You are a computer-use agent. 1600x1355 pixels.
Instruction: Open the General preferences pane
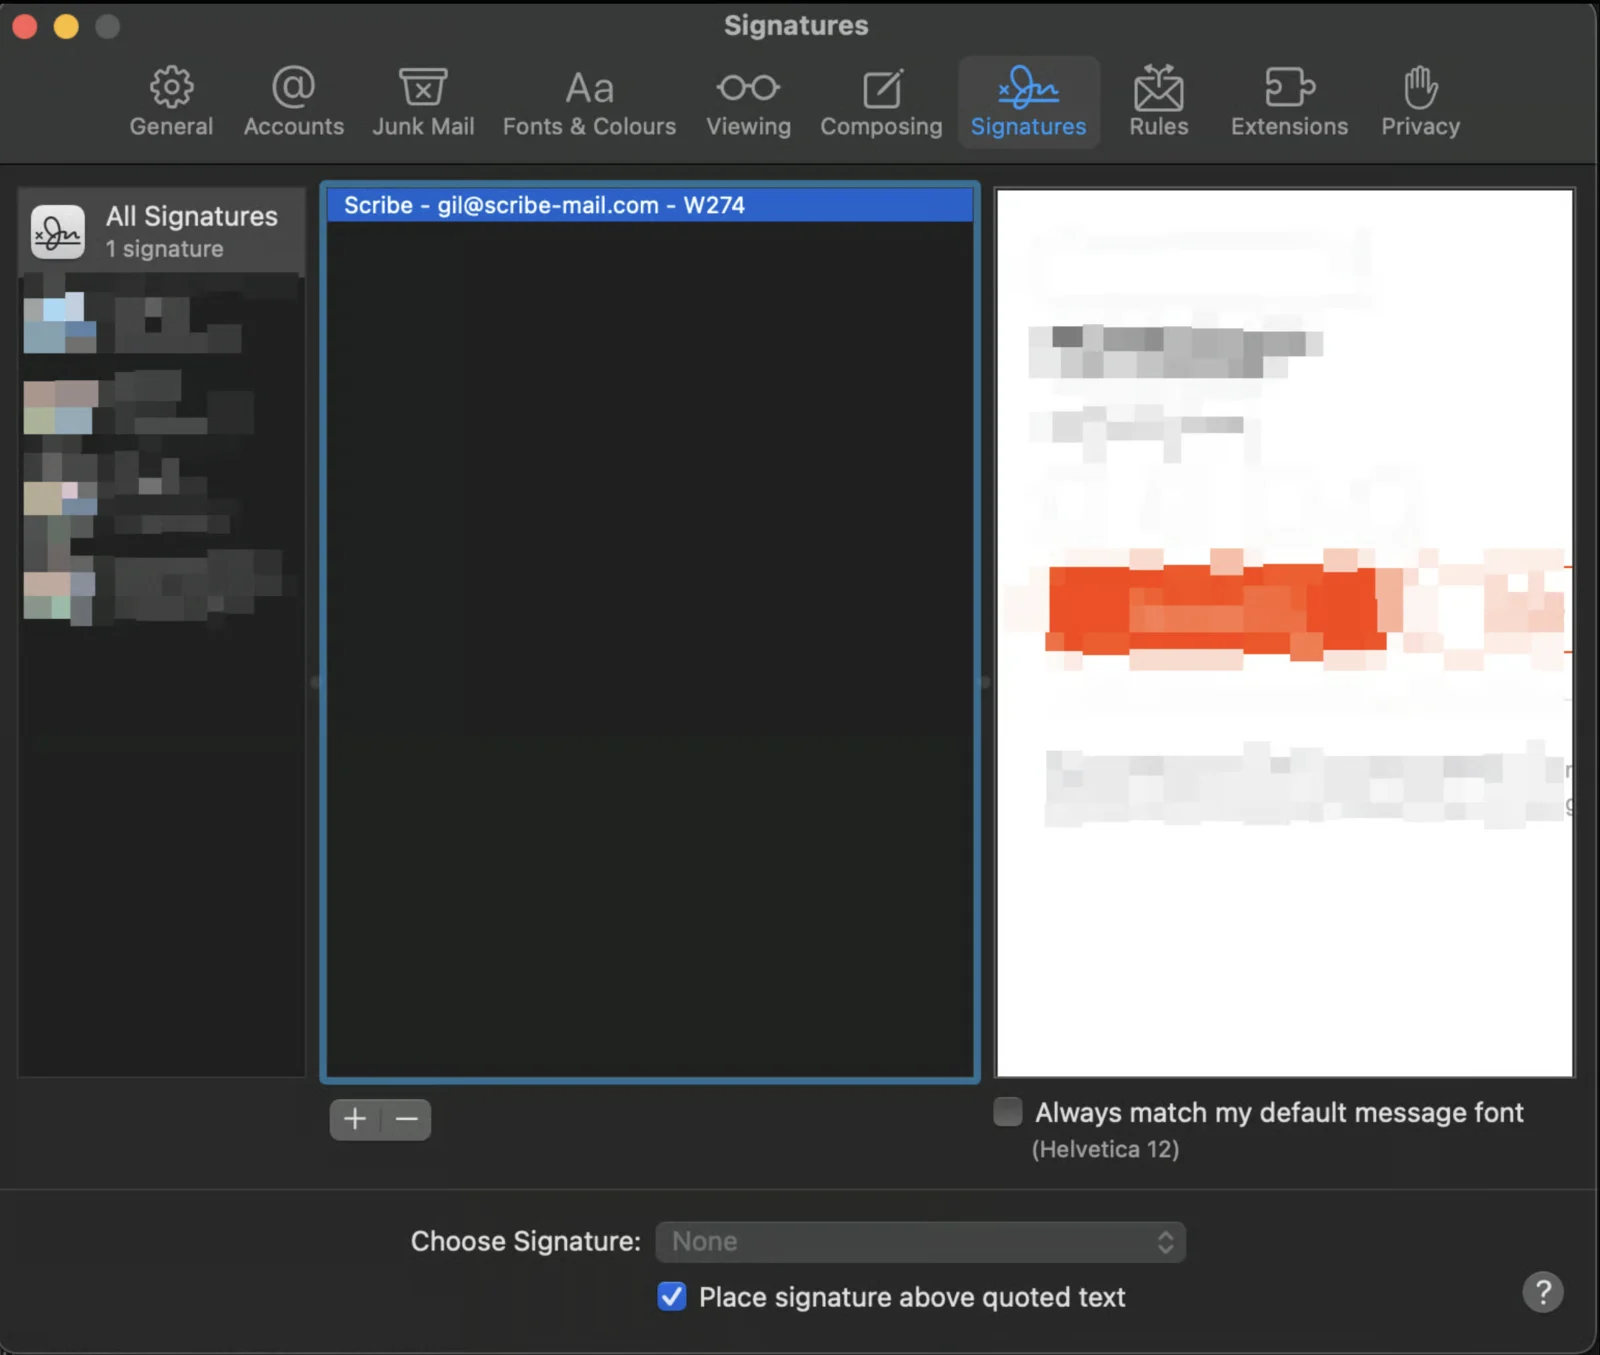(171, 102)
